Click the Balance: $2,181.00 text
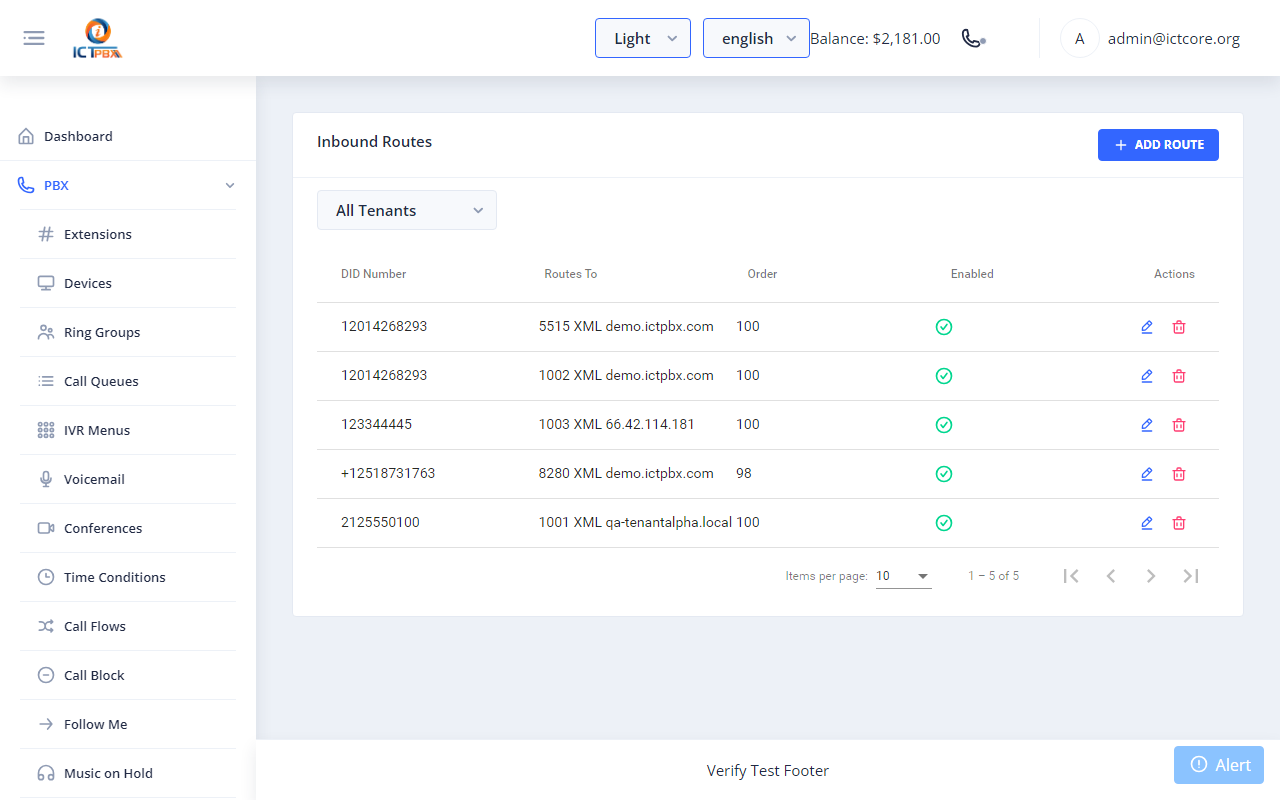The width and height of the screenshot is (1280, 800). 875,39
